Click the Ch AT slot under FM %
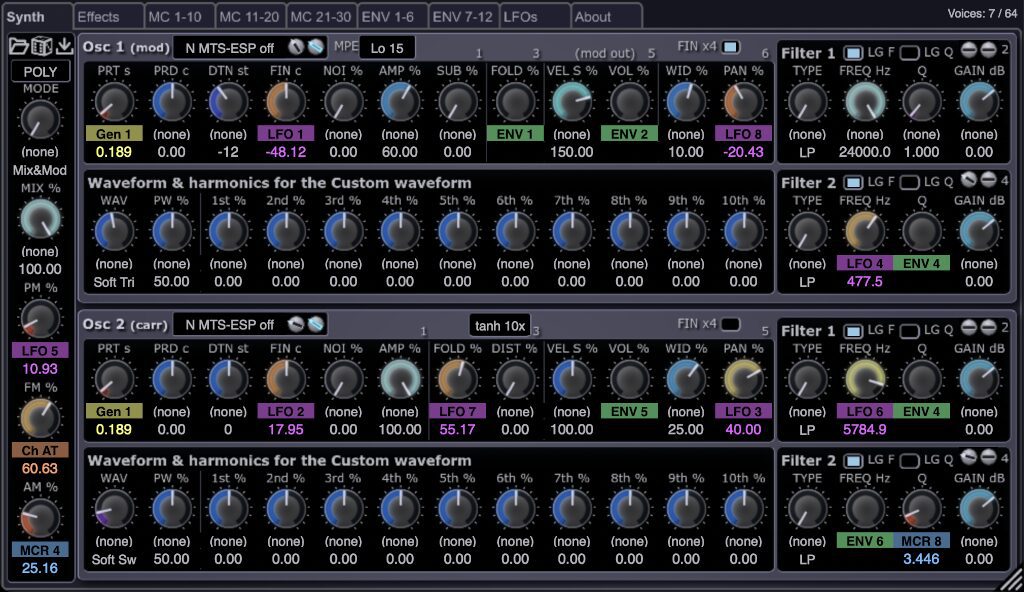 click(x=40, y=450)
